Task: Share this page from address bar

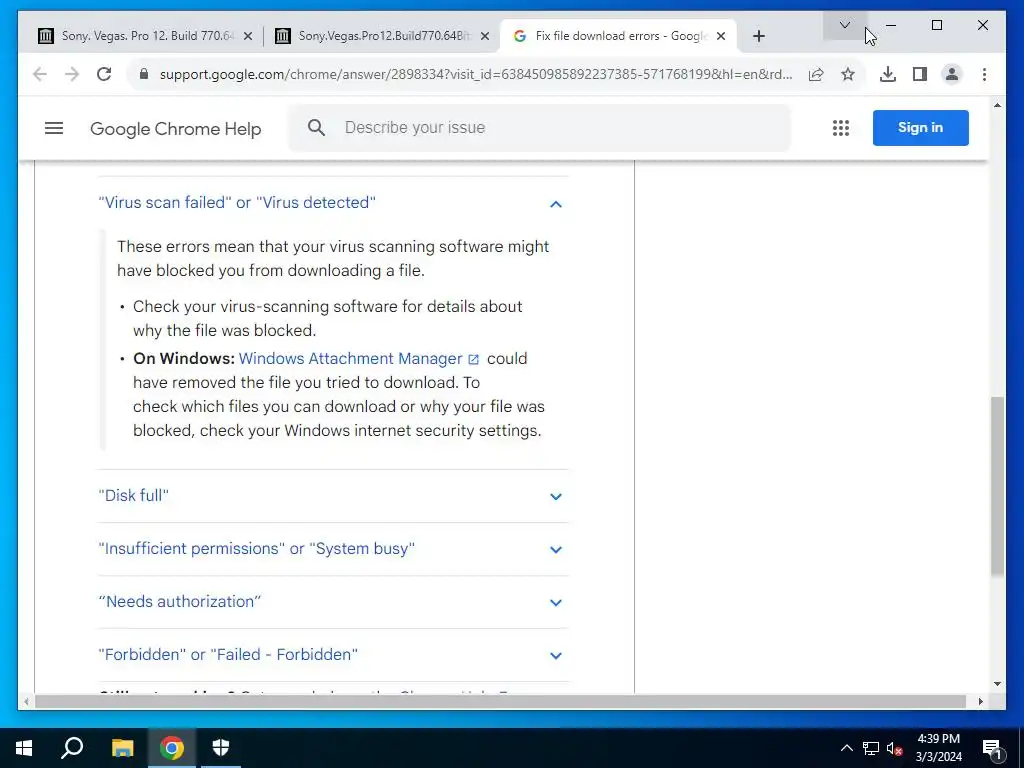Action: pos(816,74)
